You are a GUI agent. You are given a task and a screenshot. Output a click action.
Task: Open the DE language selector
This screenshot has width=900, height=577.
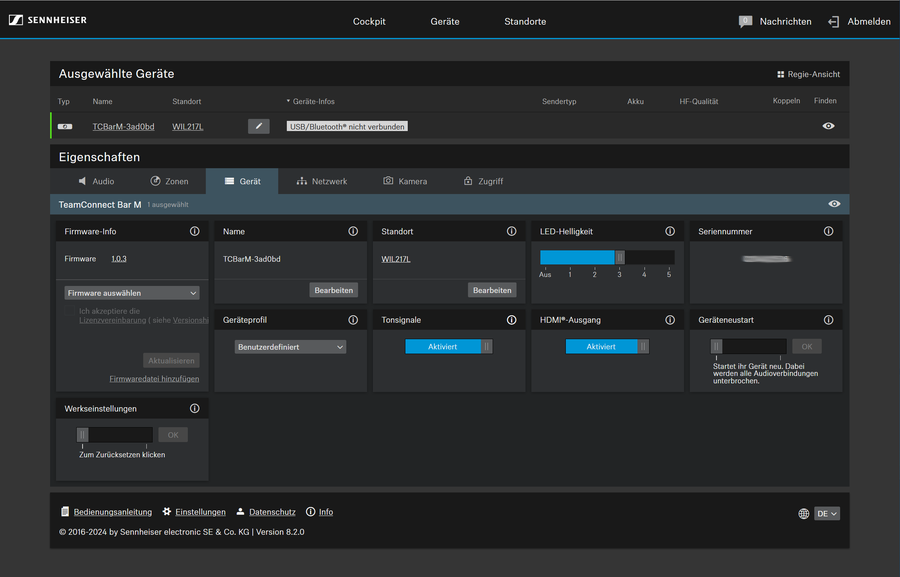coord(827,514)
